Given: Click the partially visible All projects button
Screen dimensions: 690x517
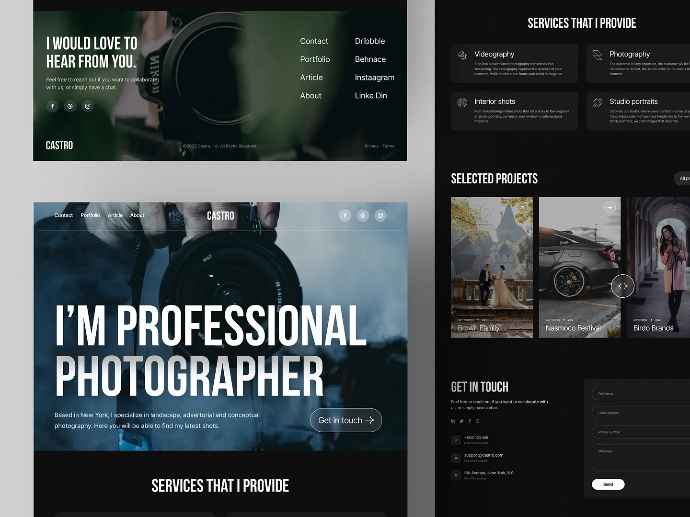Looking at the screenshot, I should (x=683, y=178).
